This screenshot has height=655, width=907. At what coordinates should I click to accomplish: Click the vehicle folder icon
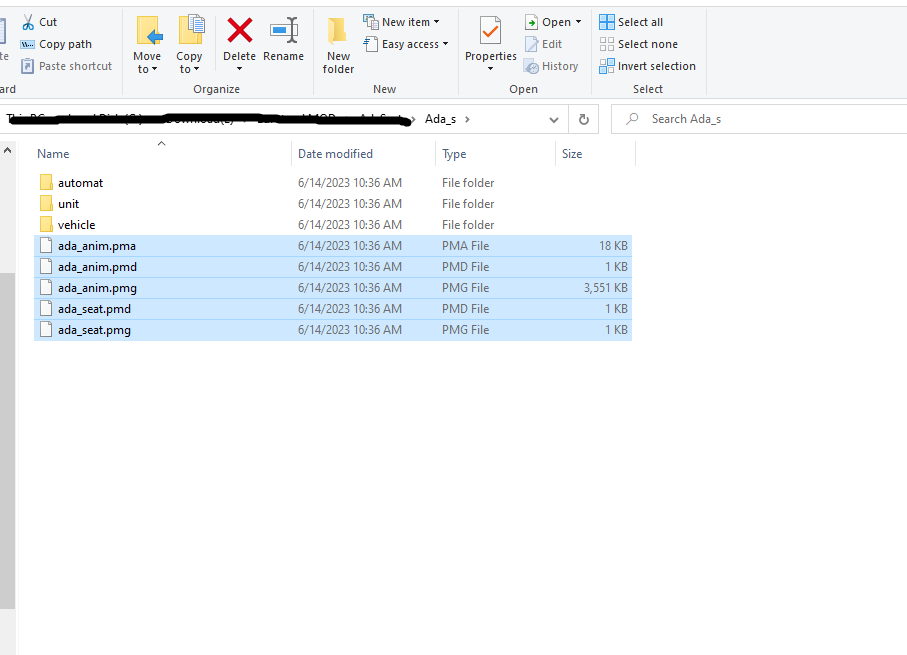point(46,225)
